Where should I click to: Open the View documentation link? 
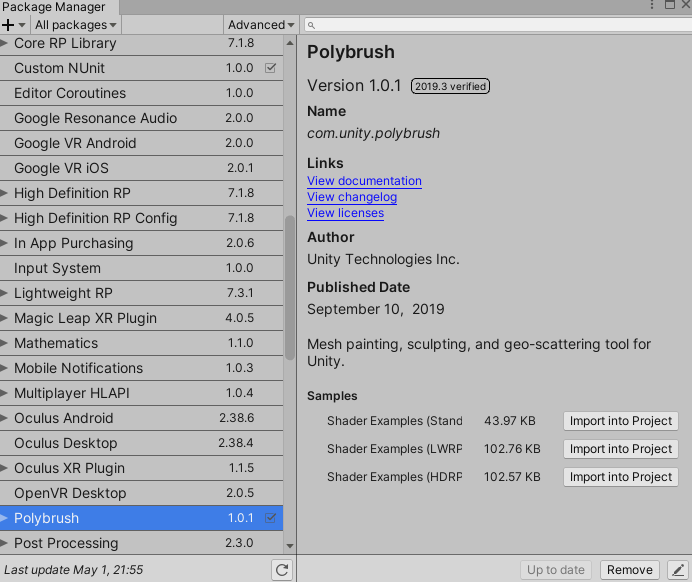tap(365, 181)
